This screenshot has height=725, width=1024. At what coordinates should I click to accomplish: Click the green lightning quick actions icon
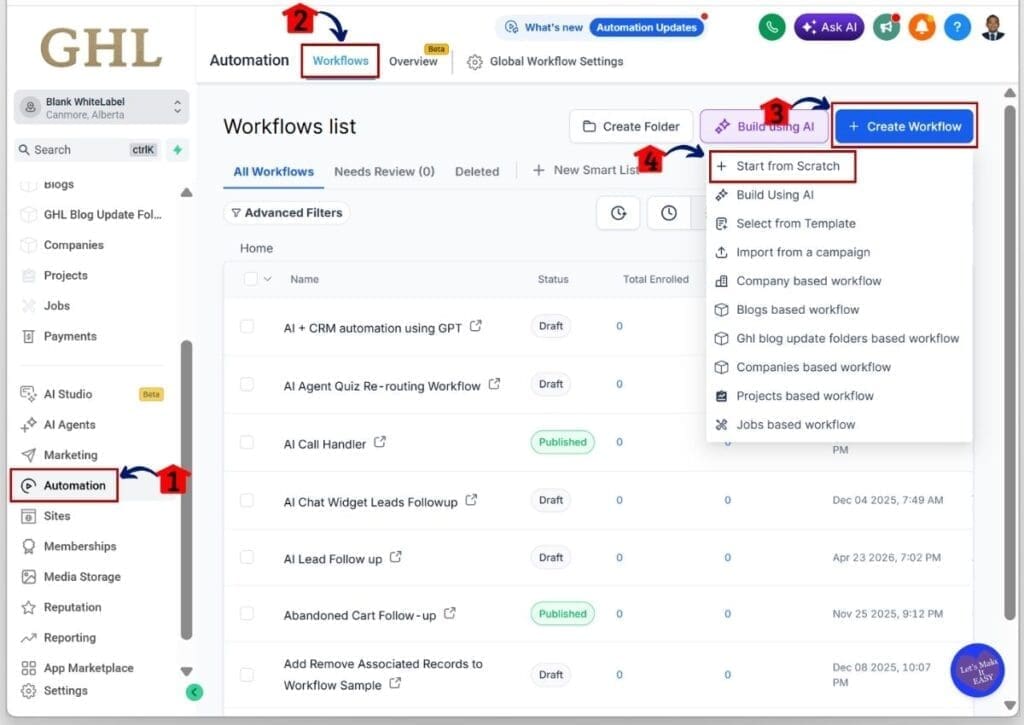click(x=178, y=150)
